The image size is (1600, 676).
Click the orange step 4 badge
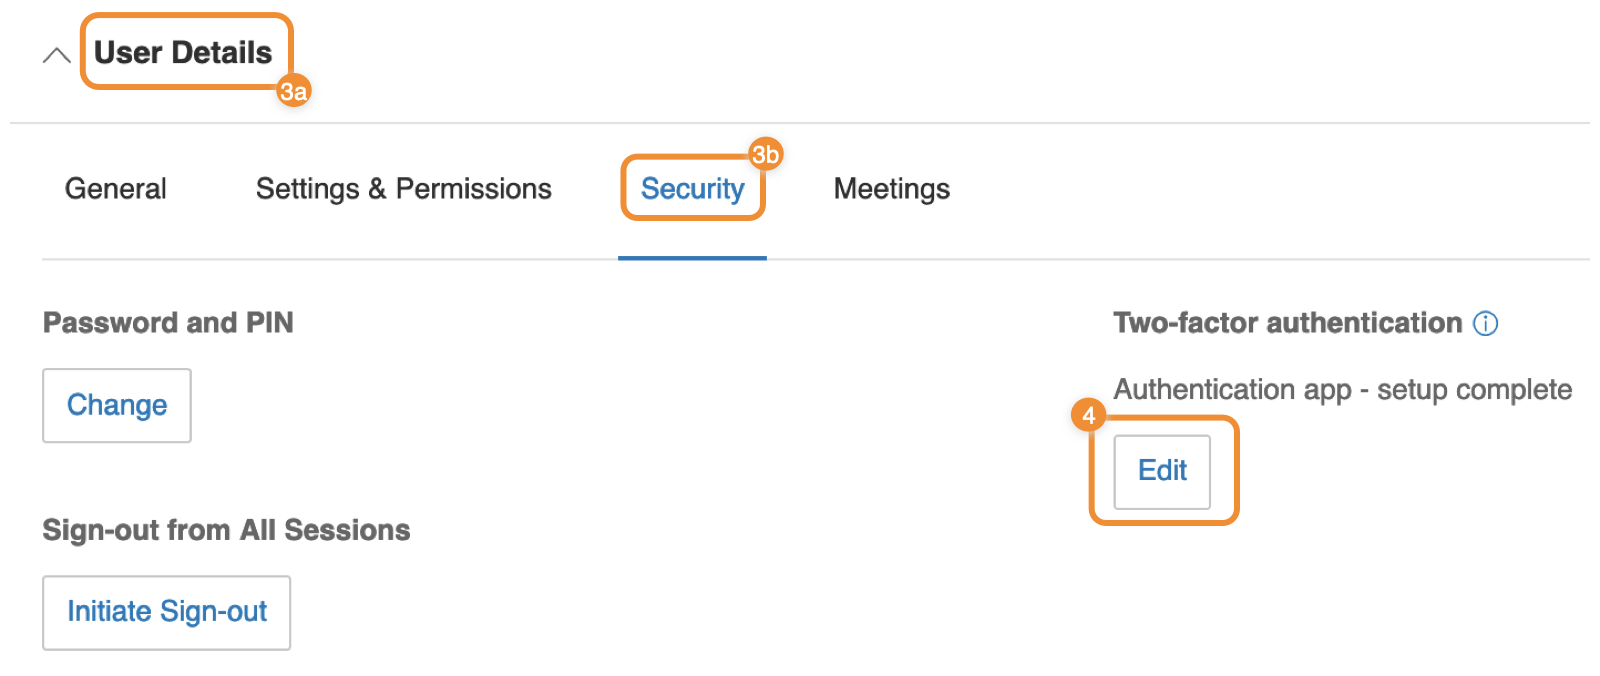[1088, 415]
